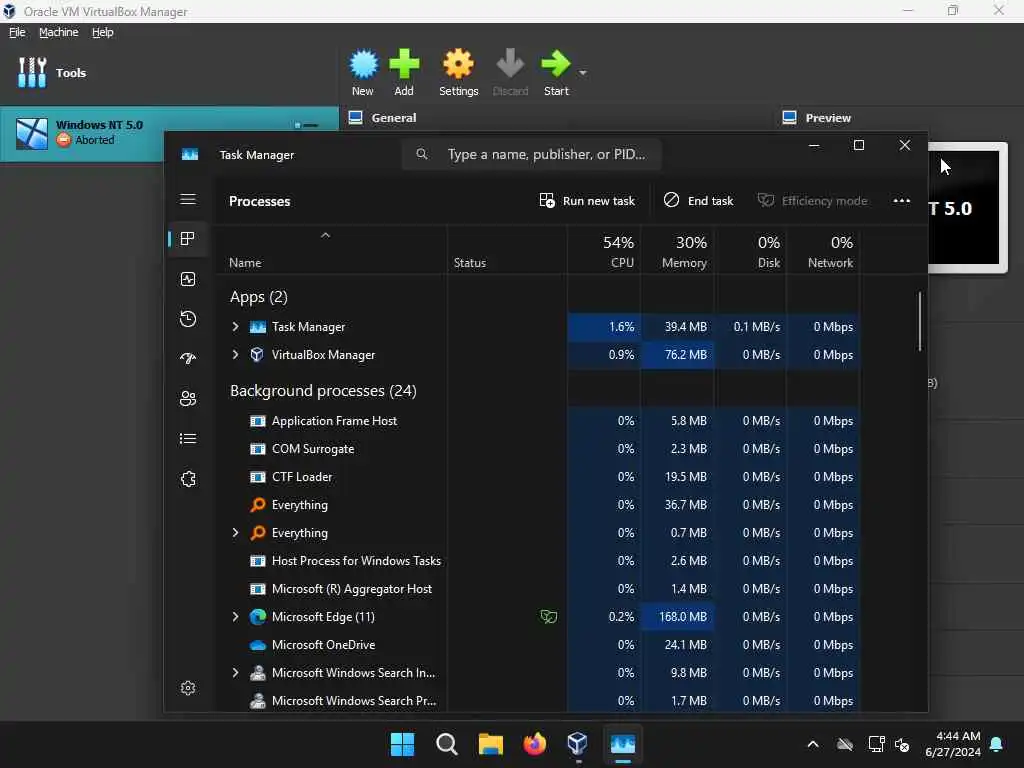Viewport: 1024px width, 768px height.
Task: Open notification bell in system tray
Action: tap(997, 744)
